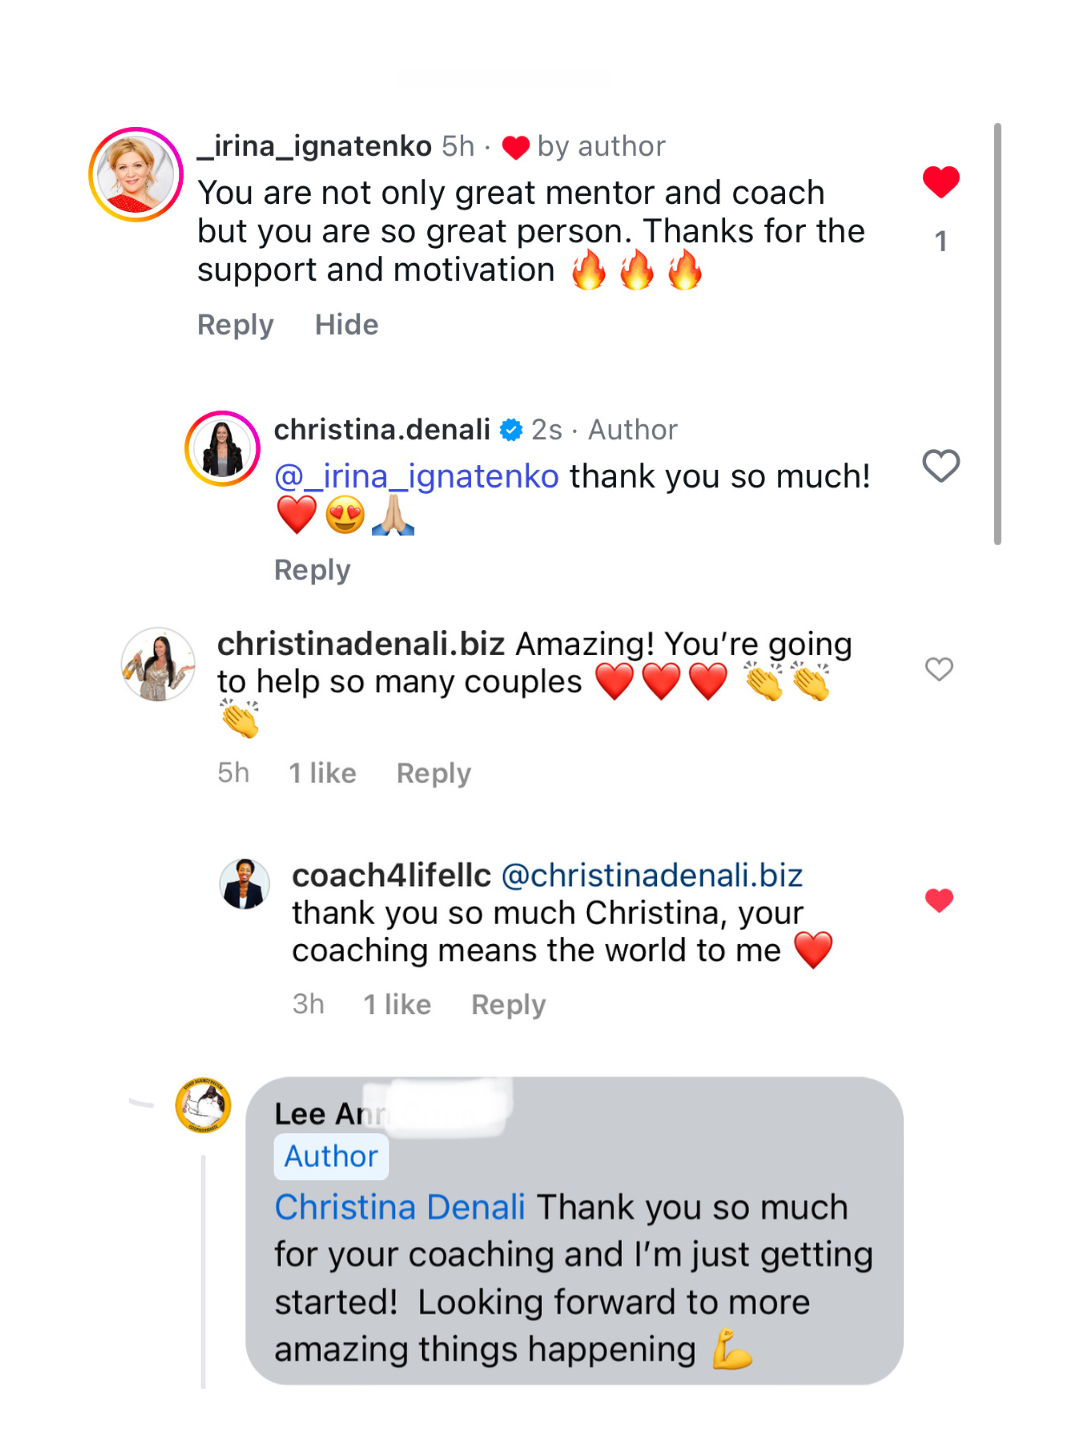Viewport: 1080px width, 1440px height.
Task: Open coach4lifellc's avatar
Action: click(245, 884)
